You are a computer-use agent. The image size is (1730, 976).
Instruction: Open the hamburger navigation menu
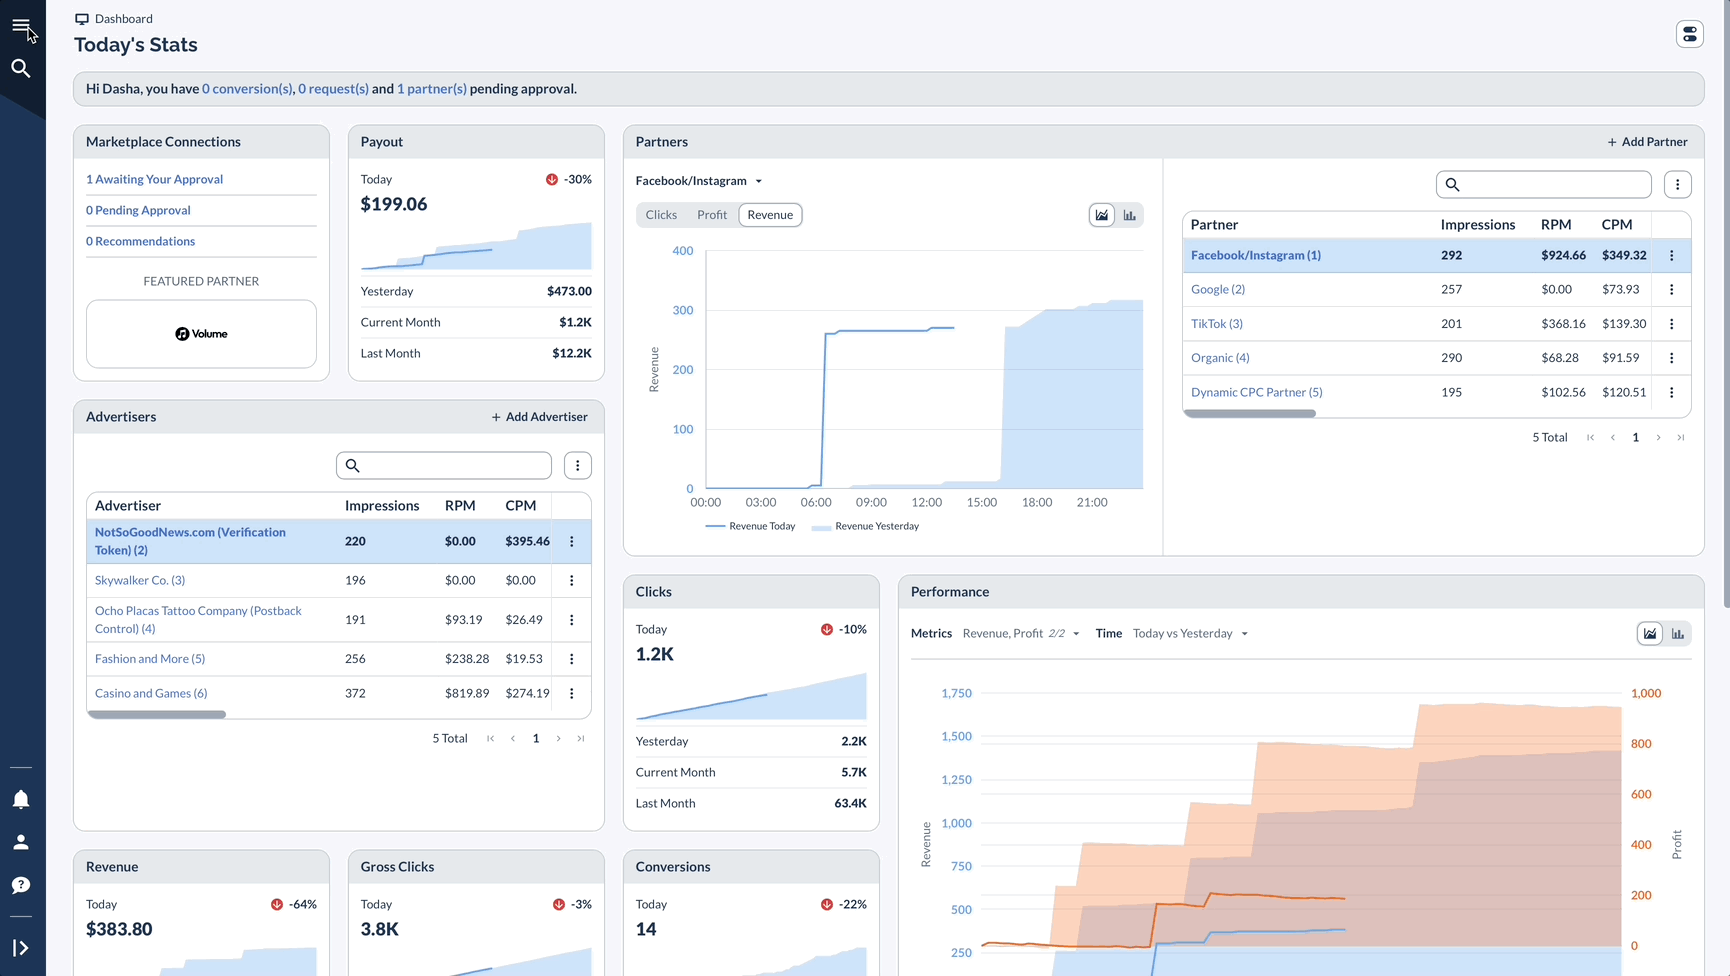(21, 26)
